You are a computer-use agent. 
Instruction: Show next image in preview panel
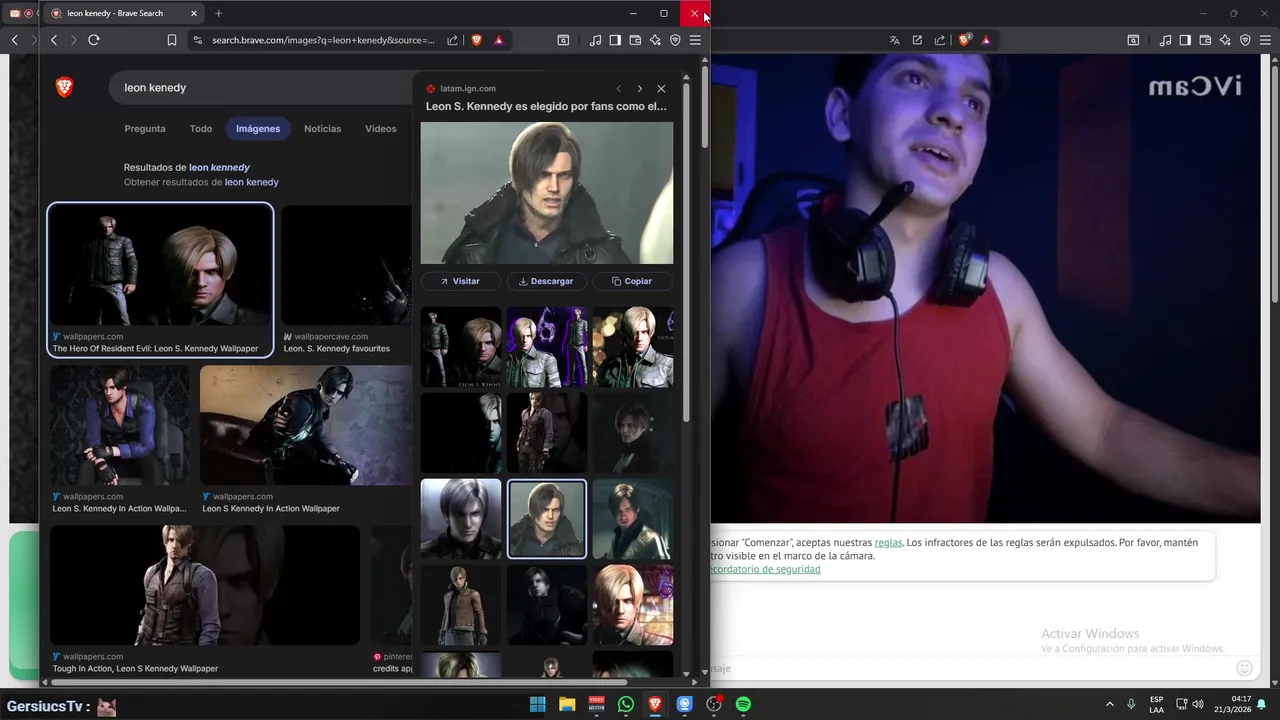(640, 89)
